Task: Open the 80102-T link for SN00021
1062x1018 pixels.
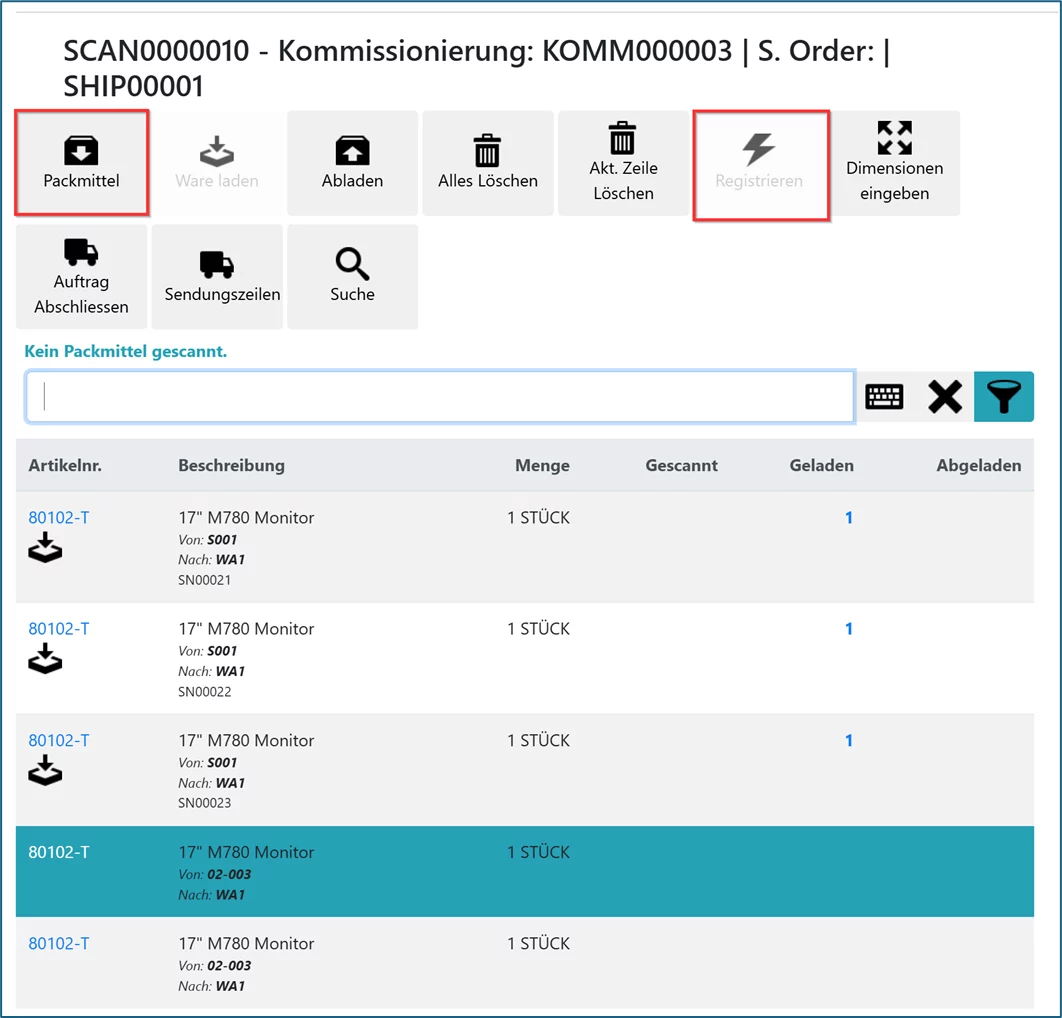Action: click(x=59, y=517)
